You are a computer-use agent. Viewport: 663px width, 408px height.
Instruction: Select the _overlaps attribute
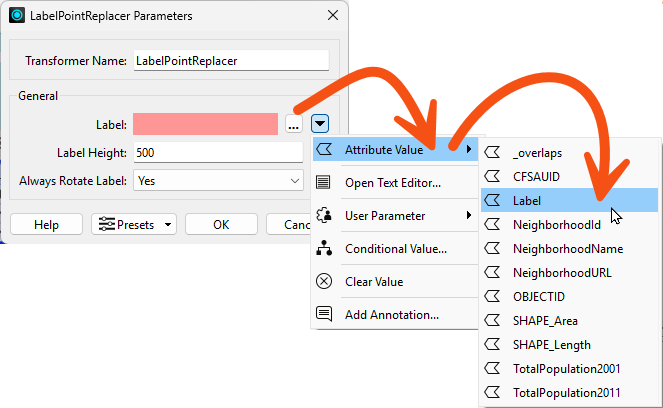click(570, 152)
